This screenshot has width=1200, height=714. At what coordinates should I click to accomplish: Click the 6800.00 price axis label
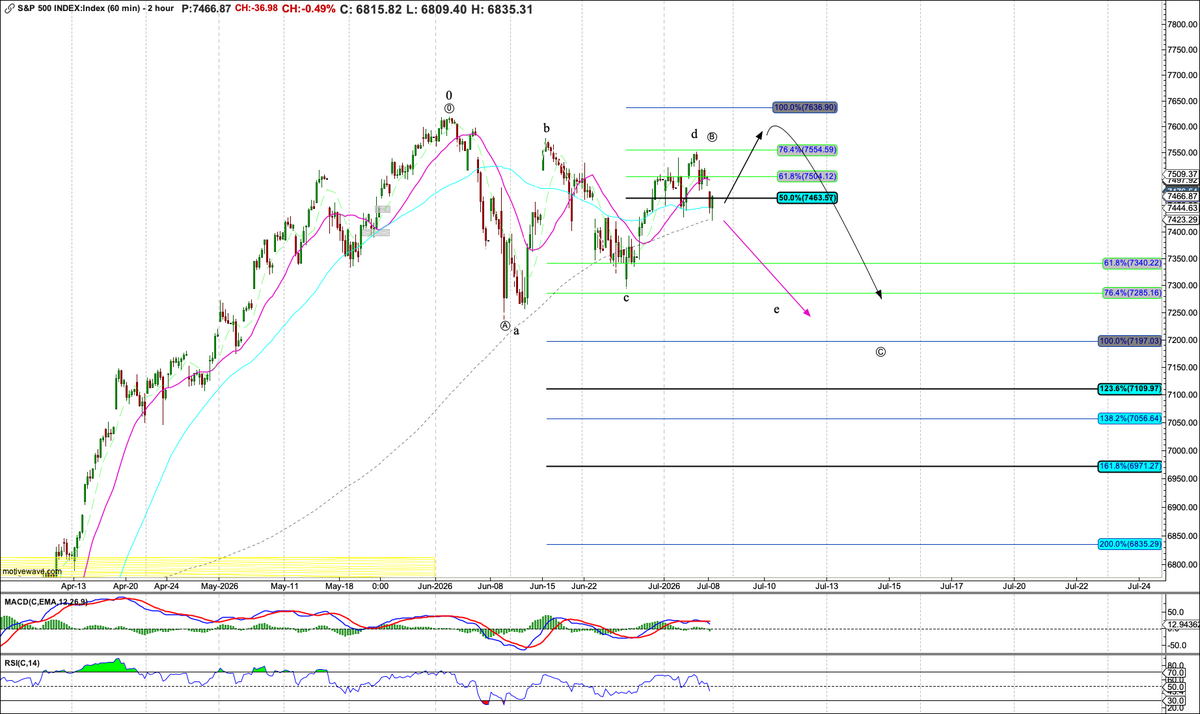click(x=1182, y=564)
